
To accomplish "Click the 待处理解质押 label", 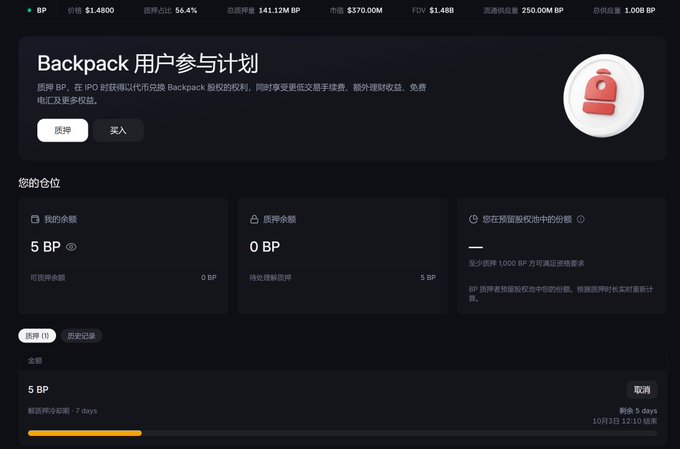I will pyautogui.click(x=270, y=278).
